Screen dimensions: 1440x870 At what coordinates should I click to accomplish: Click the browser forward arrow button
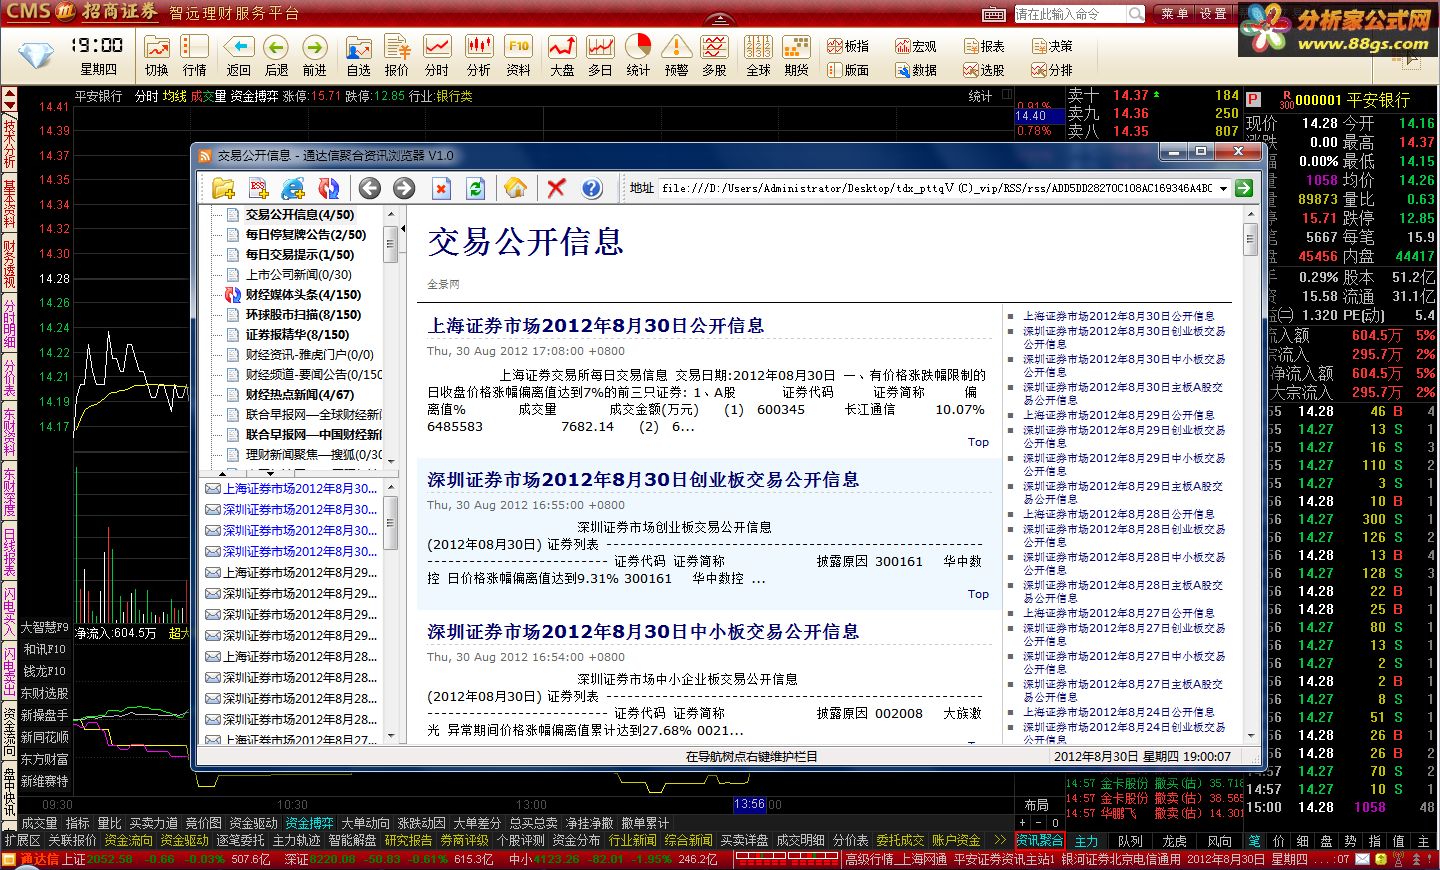[404, 188]
